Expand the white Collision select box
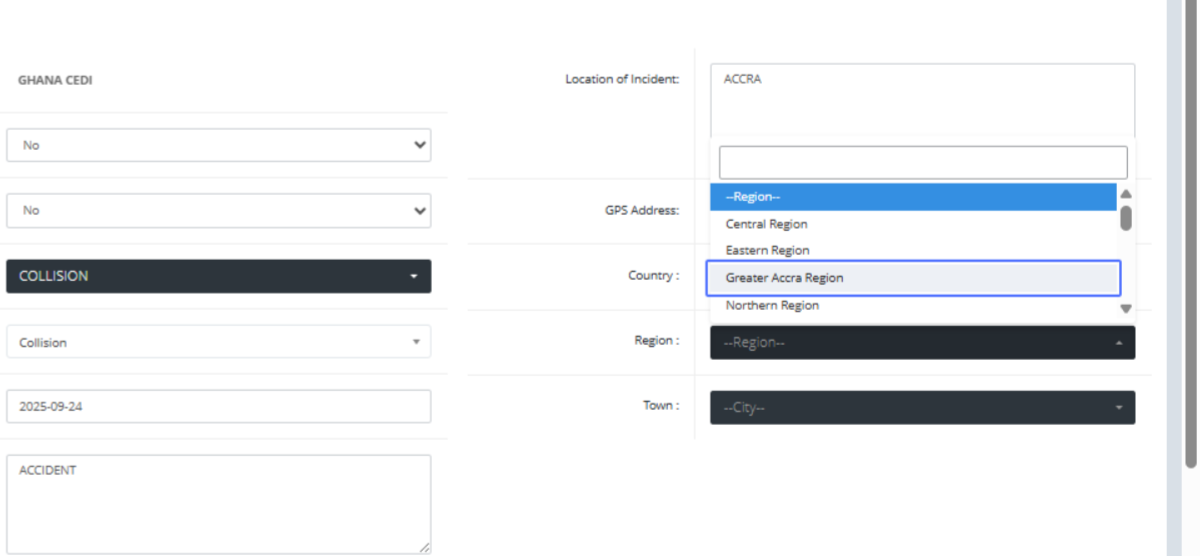Viewport: 1200px width, 556px height. coord(218,342)
